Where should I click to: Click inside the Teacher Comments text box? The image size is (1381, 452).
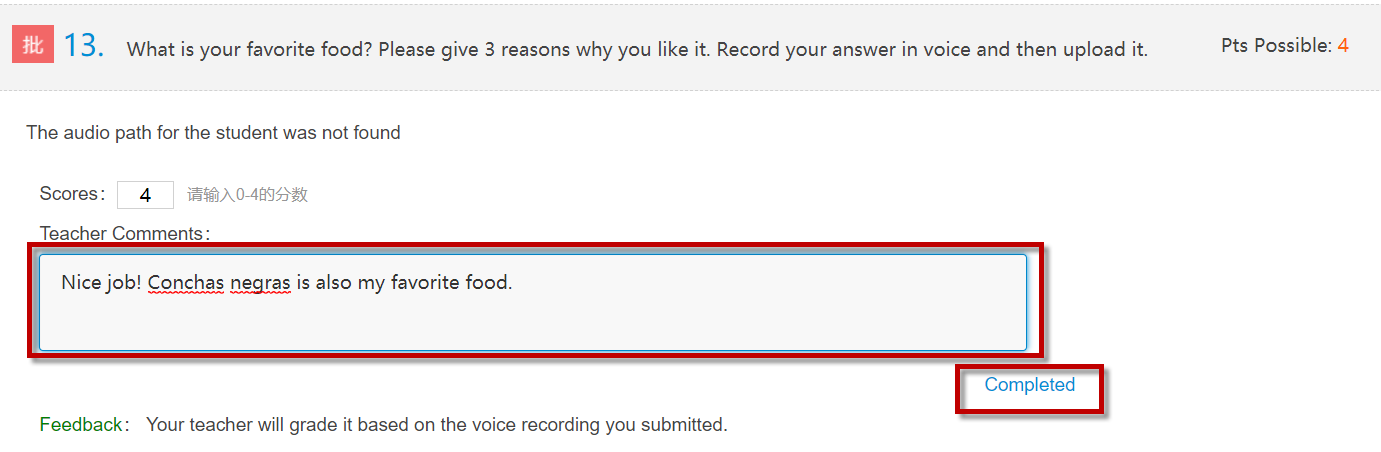tap(533, 302)
